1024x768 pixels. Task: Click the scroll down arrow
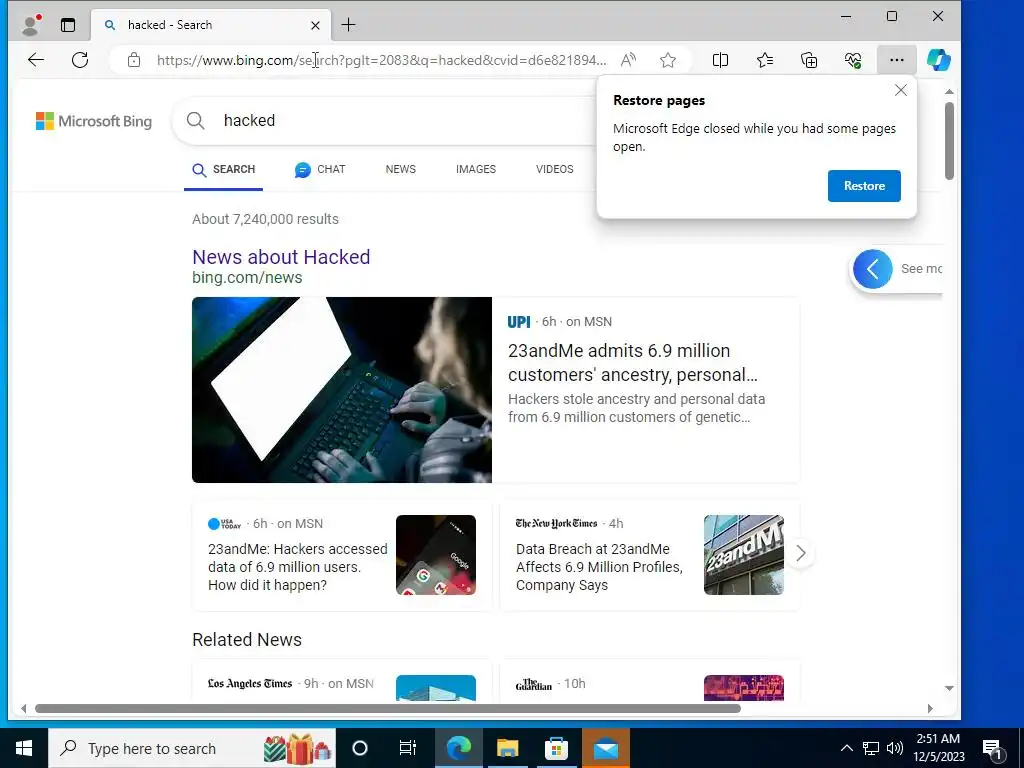click(949, 688)
